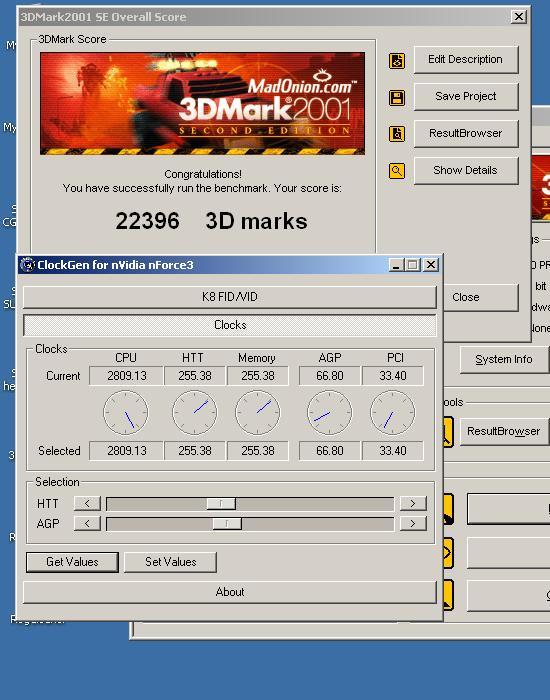550x700 pixels.
Task: Click the Current HTT value field
Action: click(195, 376)
